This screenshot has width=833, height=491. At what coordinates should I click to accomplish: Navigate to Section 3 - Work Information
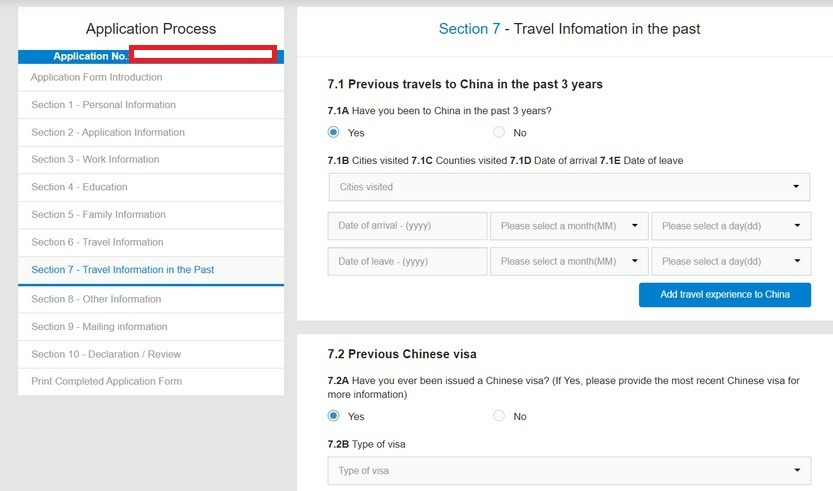pyautogui.click(x=95, y=160)
